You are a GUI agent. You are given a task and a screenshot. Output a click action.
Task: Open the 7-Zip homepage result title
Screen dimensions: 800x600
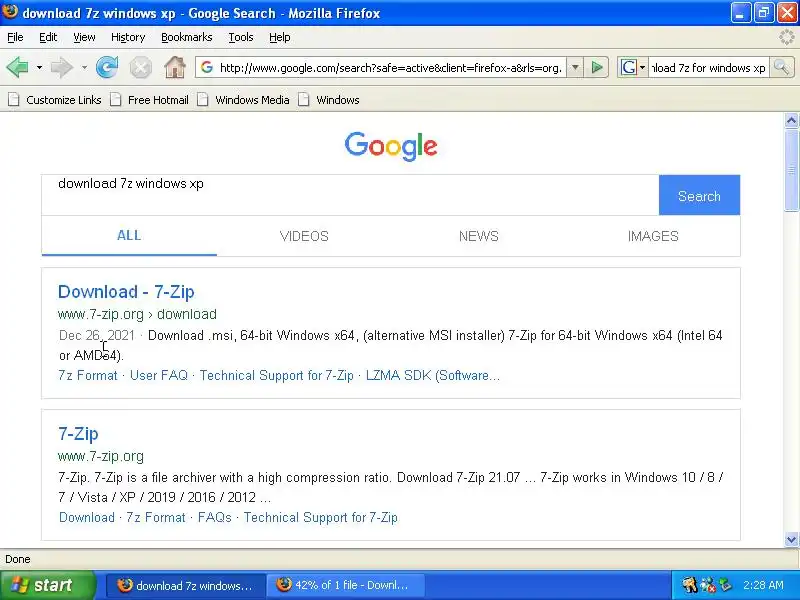tap(78, 434)
